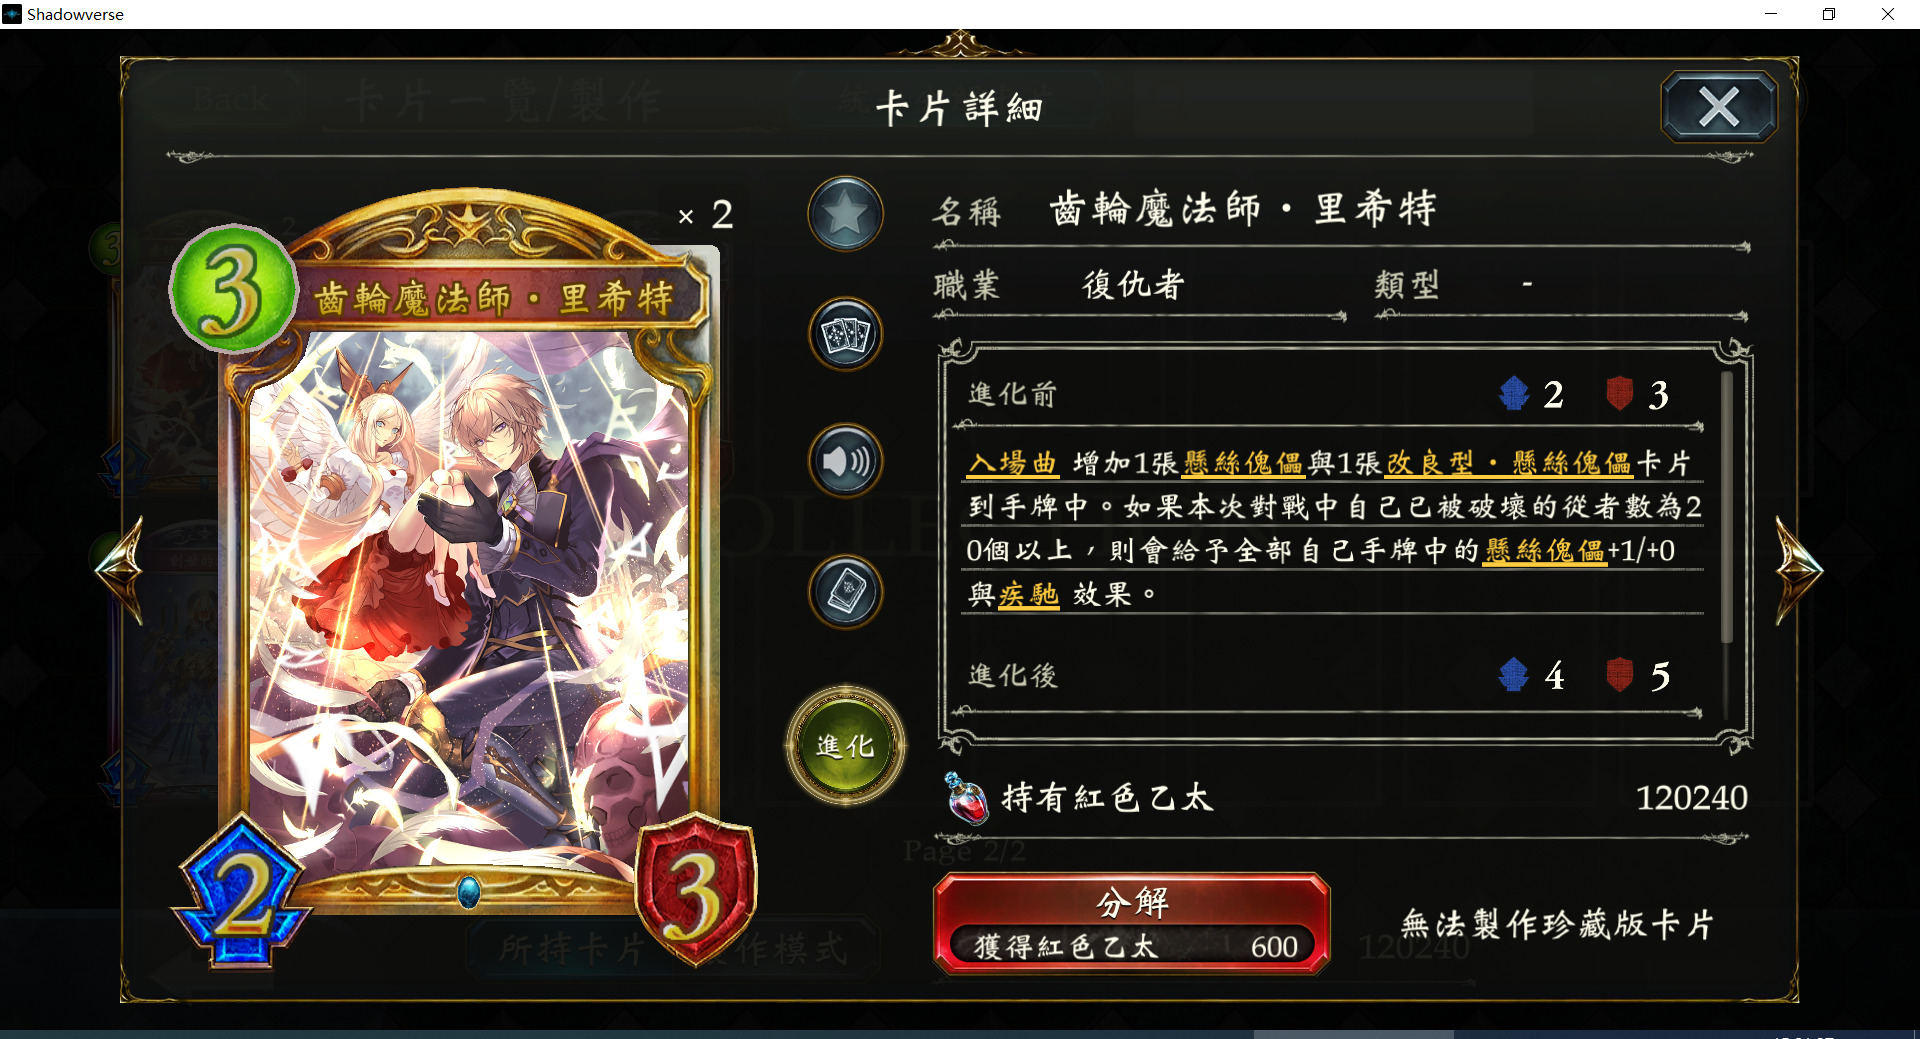Click the red ether vial icon
The image size is (1920, 1039).
click(967, 798)
